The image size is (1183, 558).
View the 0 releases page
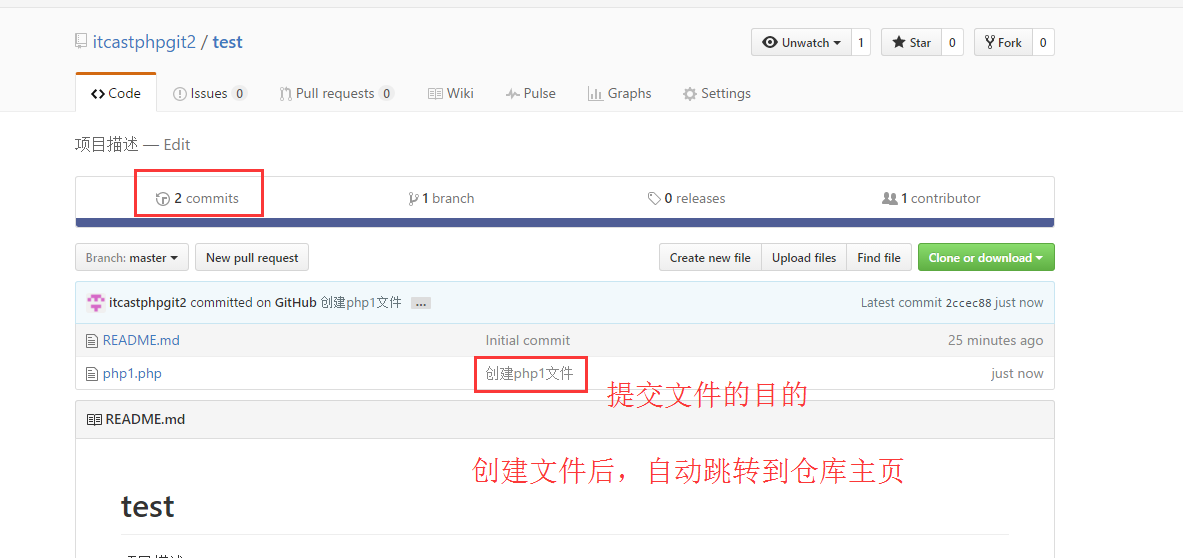click(x=687, y=198)
